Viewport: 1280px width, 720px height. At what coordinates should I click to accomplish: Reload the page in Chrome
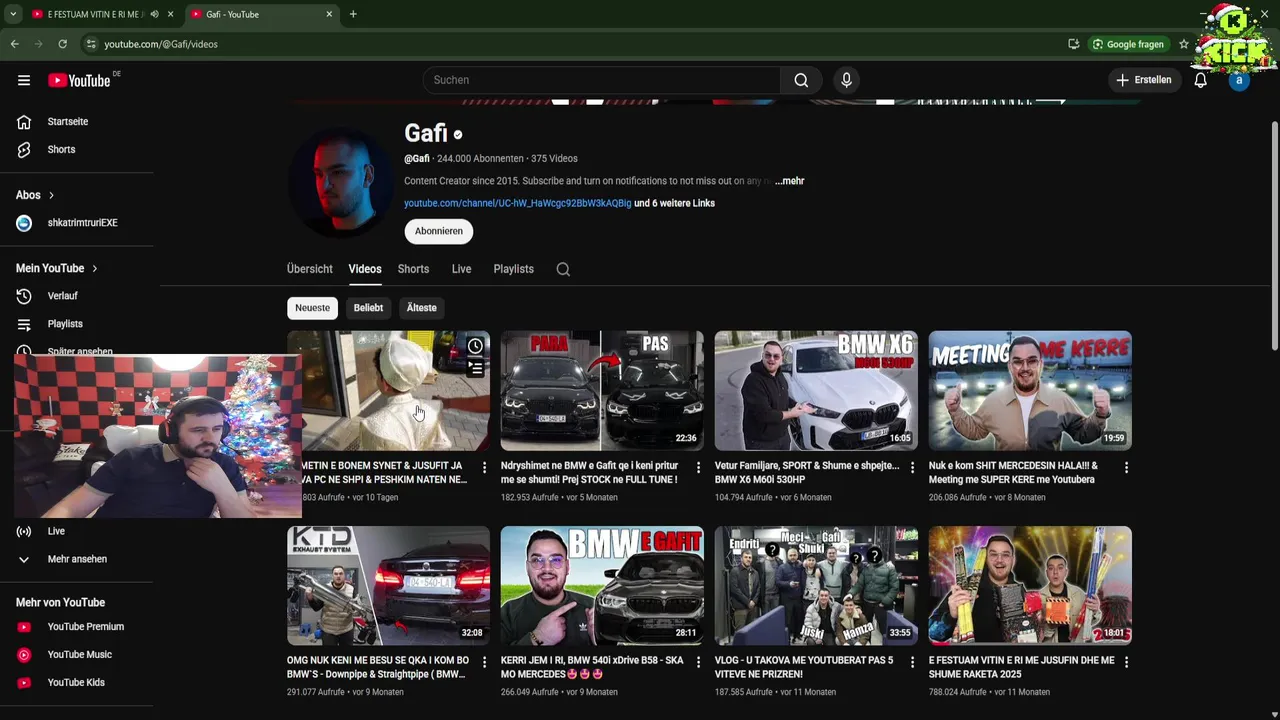coord(62,44)
